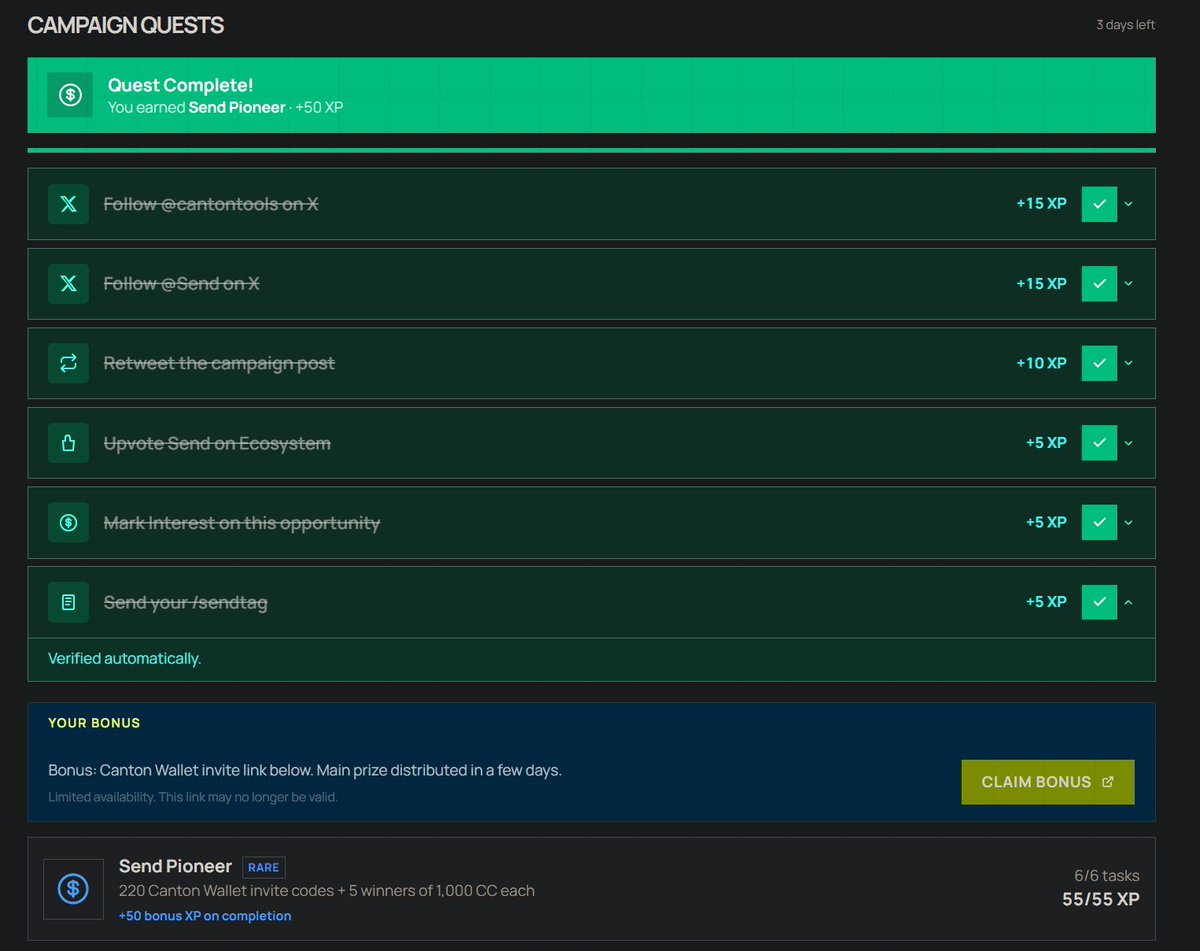The width and height of the screenshot is (1200, 951).
Task: Click the '3 days left' label
Action: coord(1126,25)
